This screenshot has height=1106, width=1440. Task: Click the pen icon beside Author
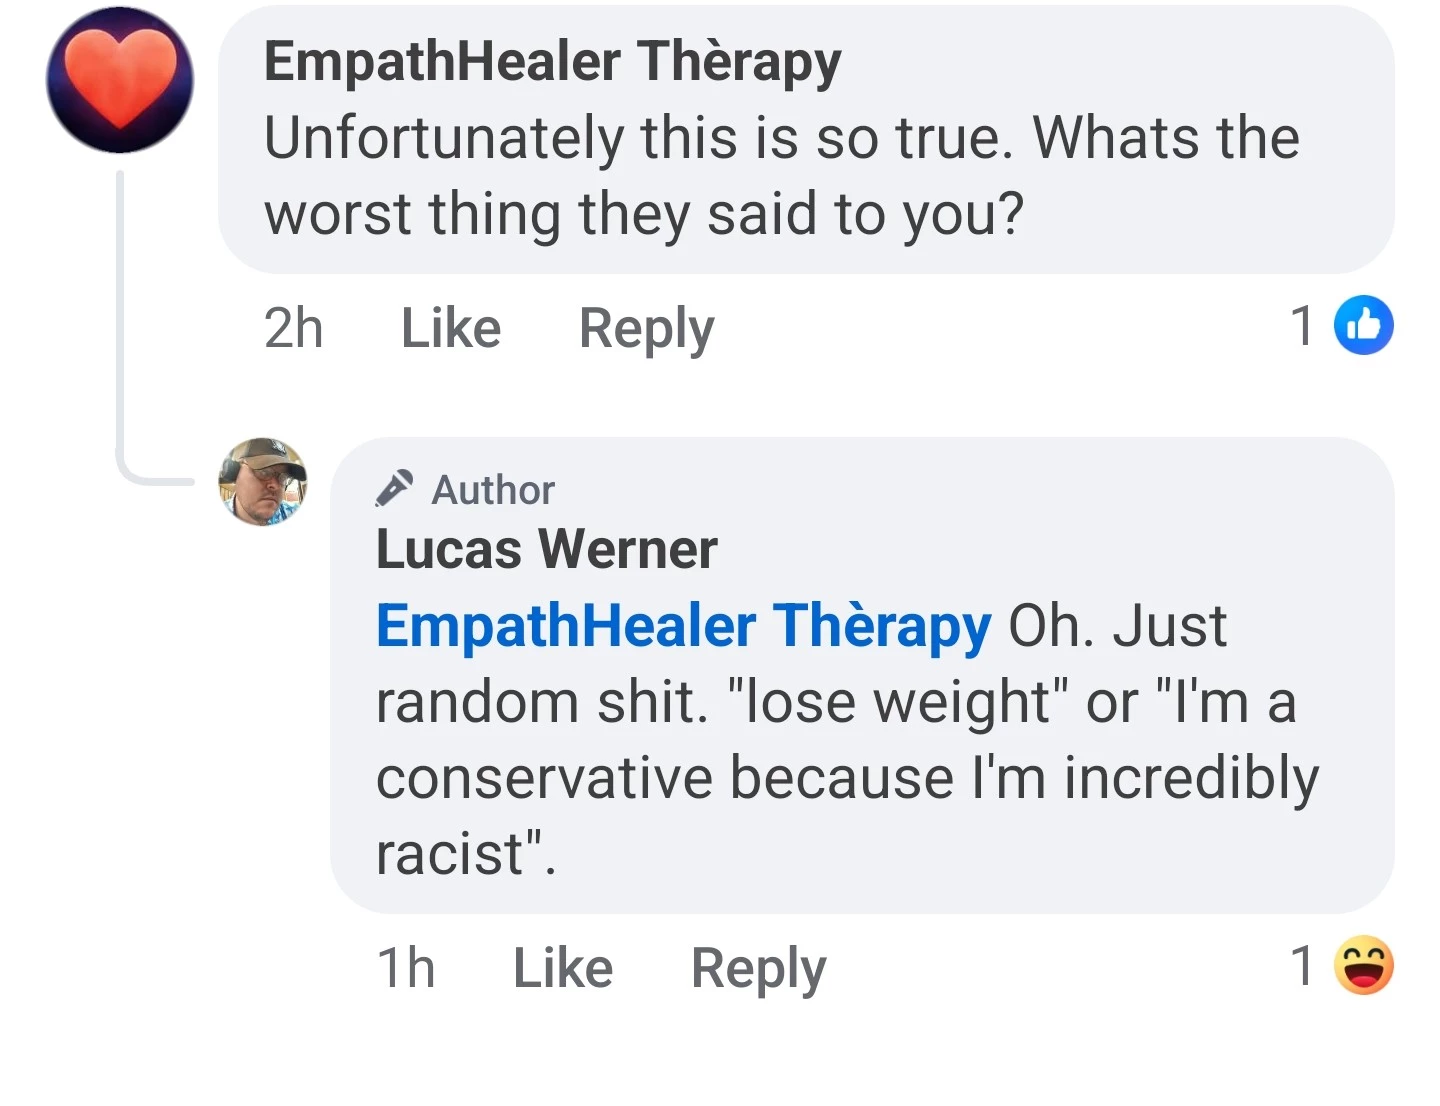click(x=394, y=488)
